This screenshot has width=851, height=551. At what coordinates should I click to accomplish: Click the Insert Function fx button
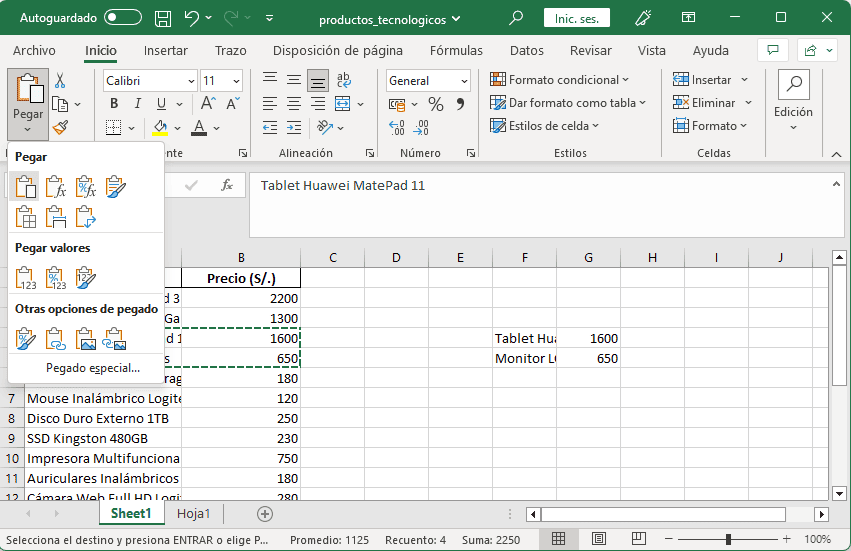[227, 185]
